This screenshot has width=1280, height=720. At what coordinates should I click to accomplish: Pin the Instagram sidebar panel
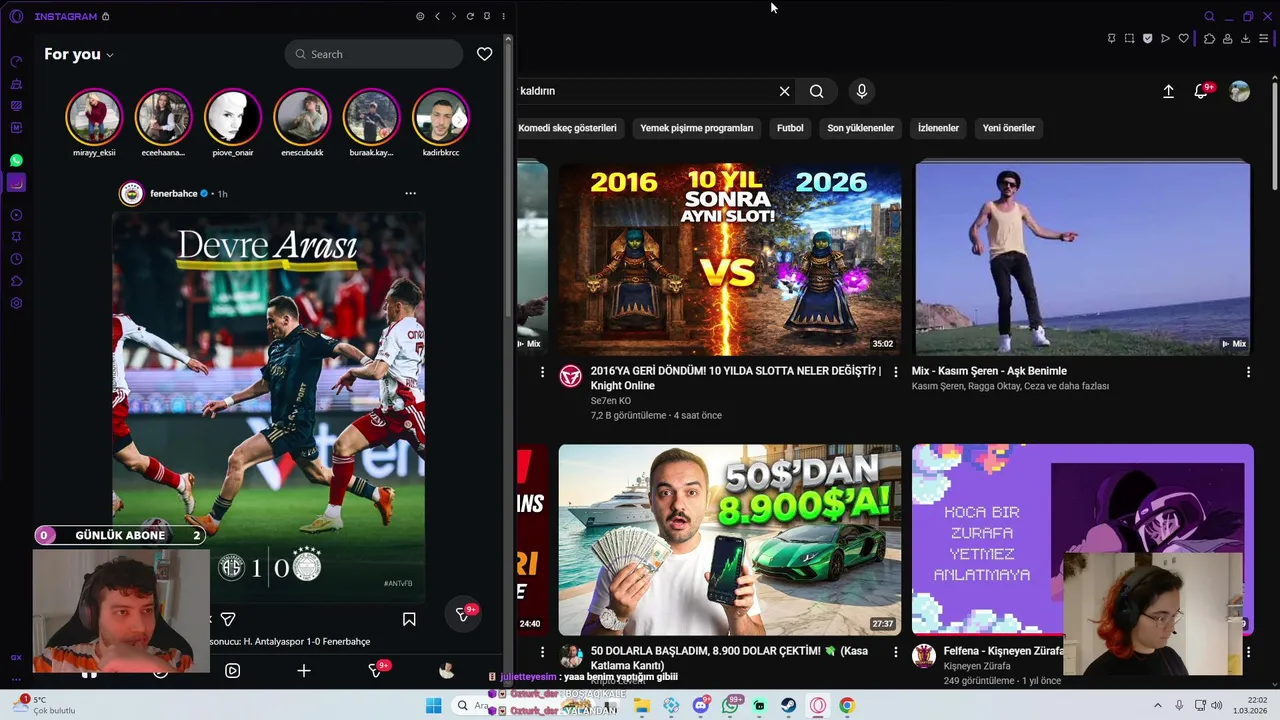point(487,16)
